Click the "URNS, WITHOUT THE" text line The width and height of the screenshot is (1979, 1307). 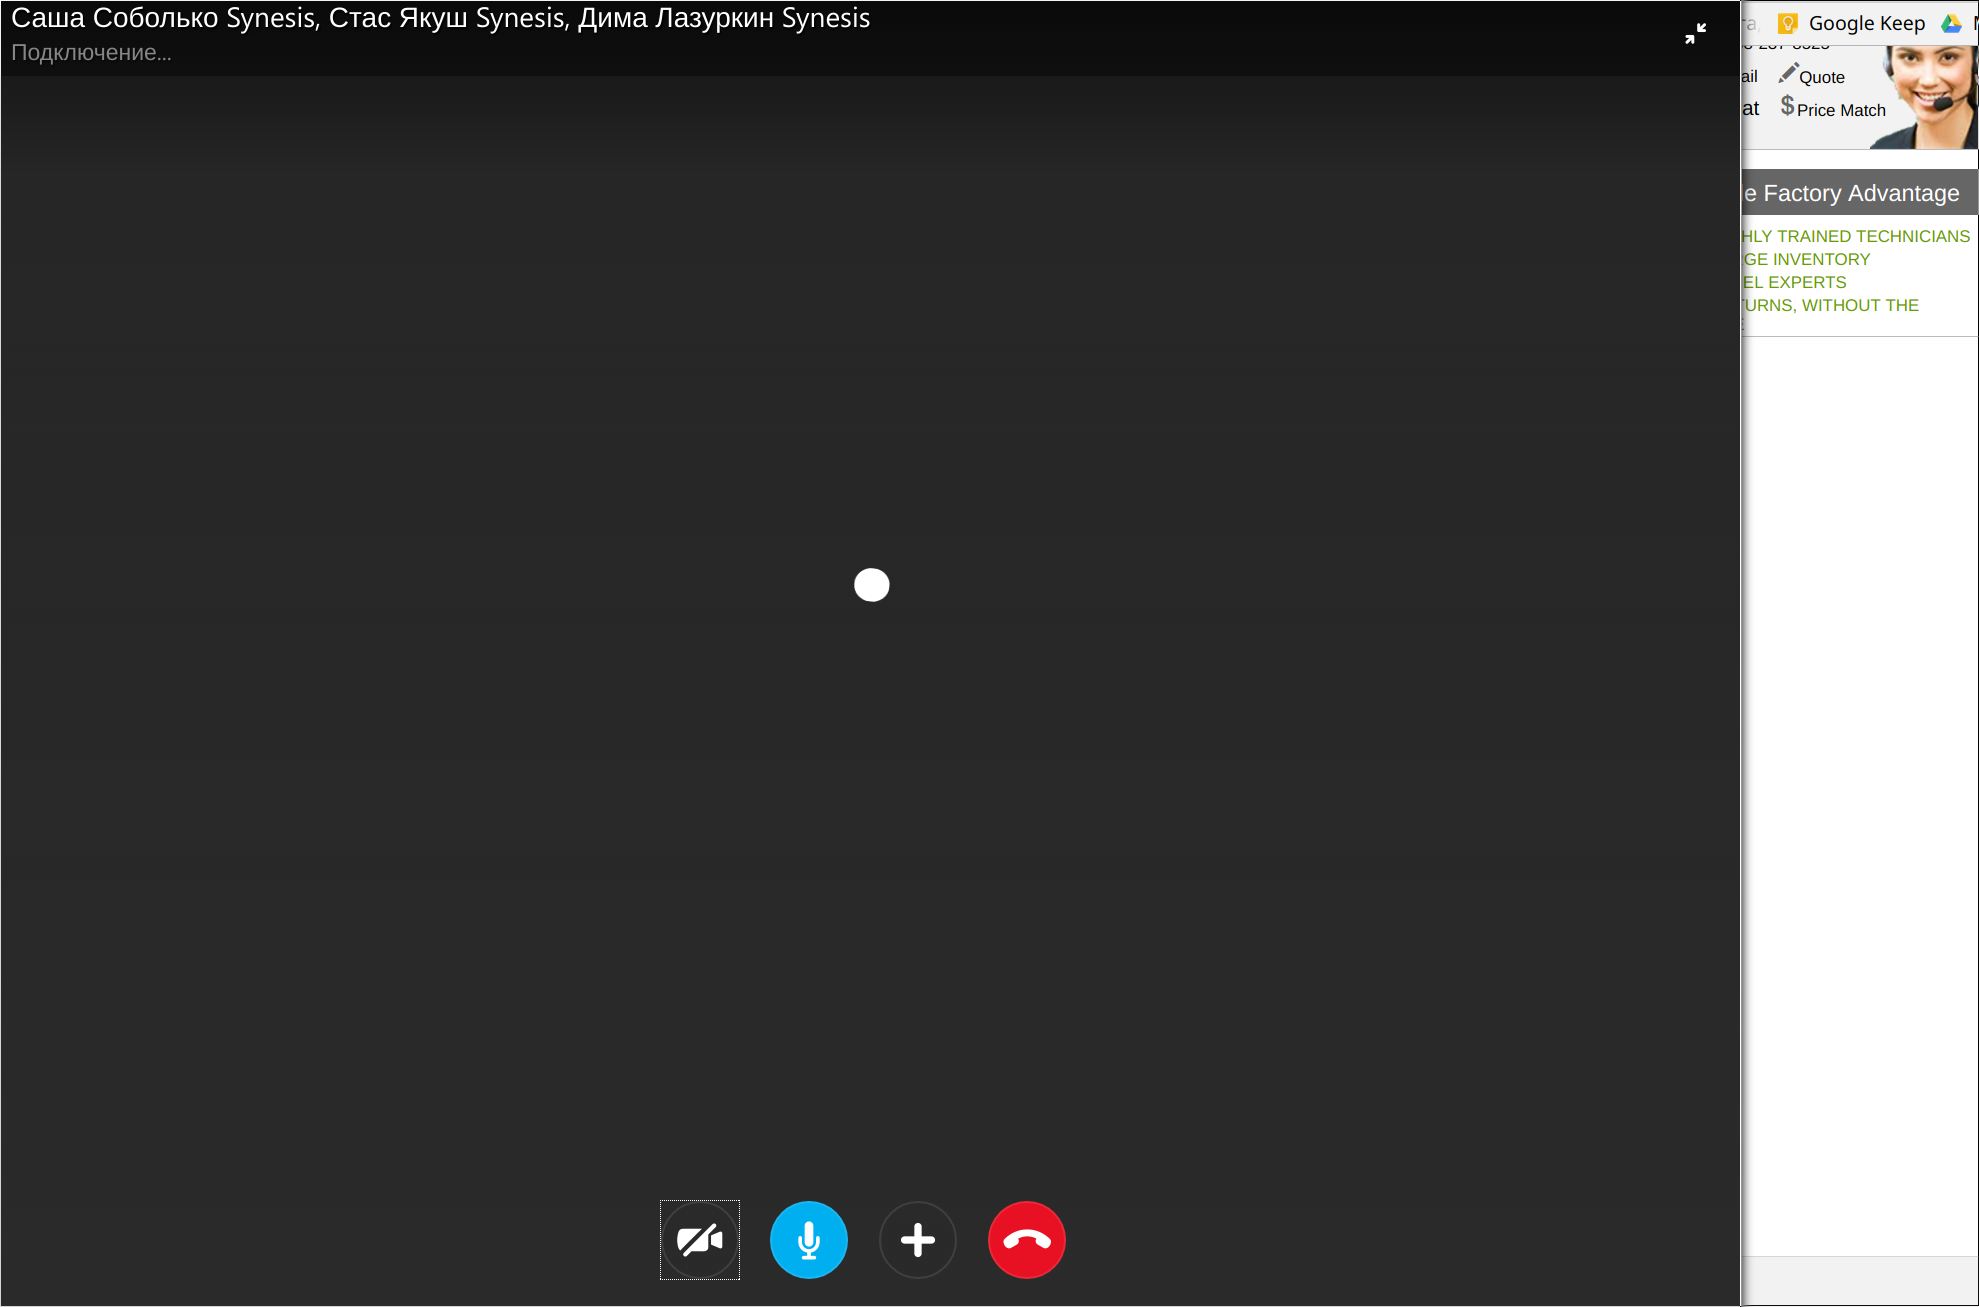click(1830, 305)
